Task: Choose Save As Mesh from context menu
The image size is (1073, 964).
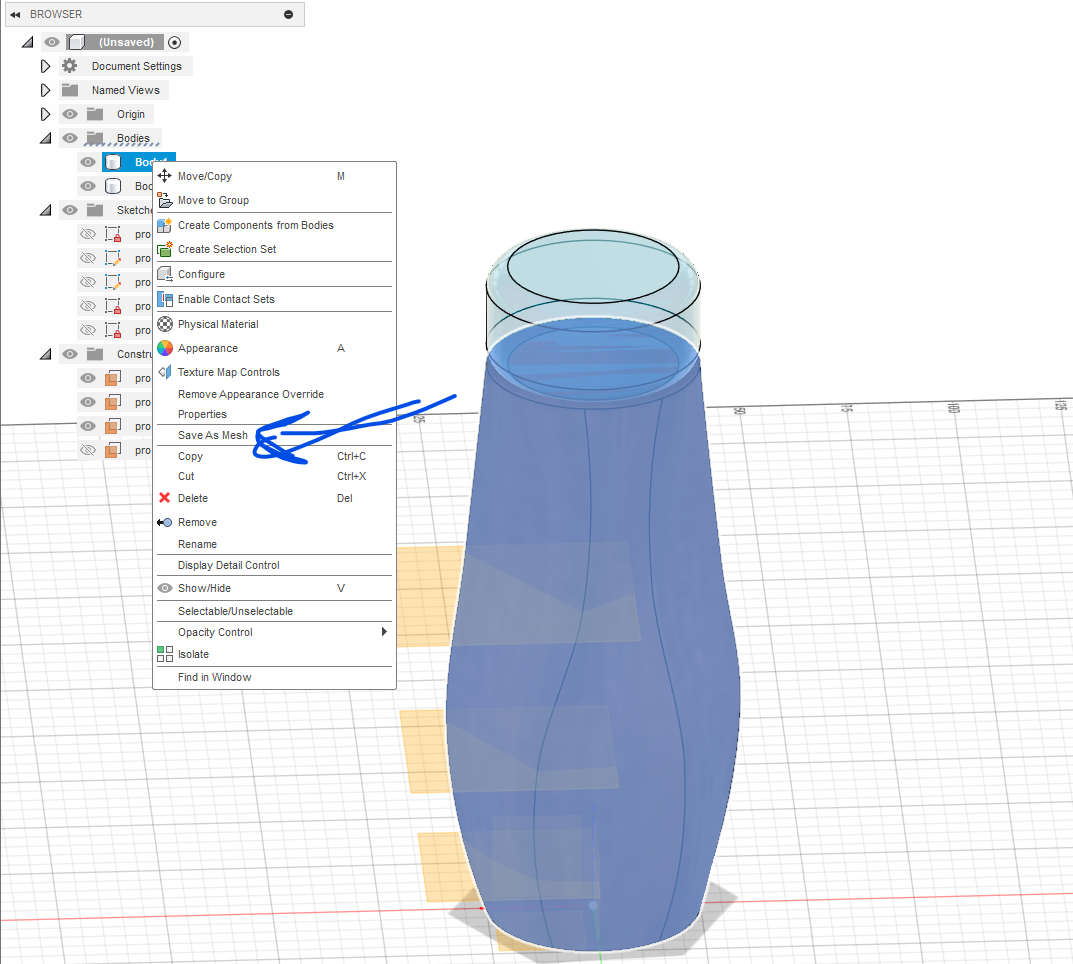Action: pyautogui.click(x=213, y=435)
